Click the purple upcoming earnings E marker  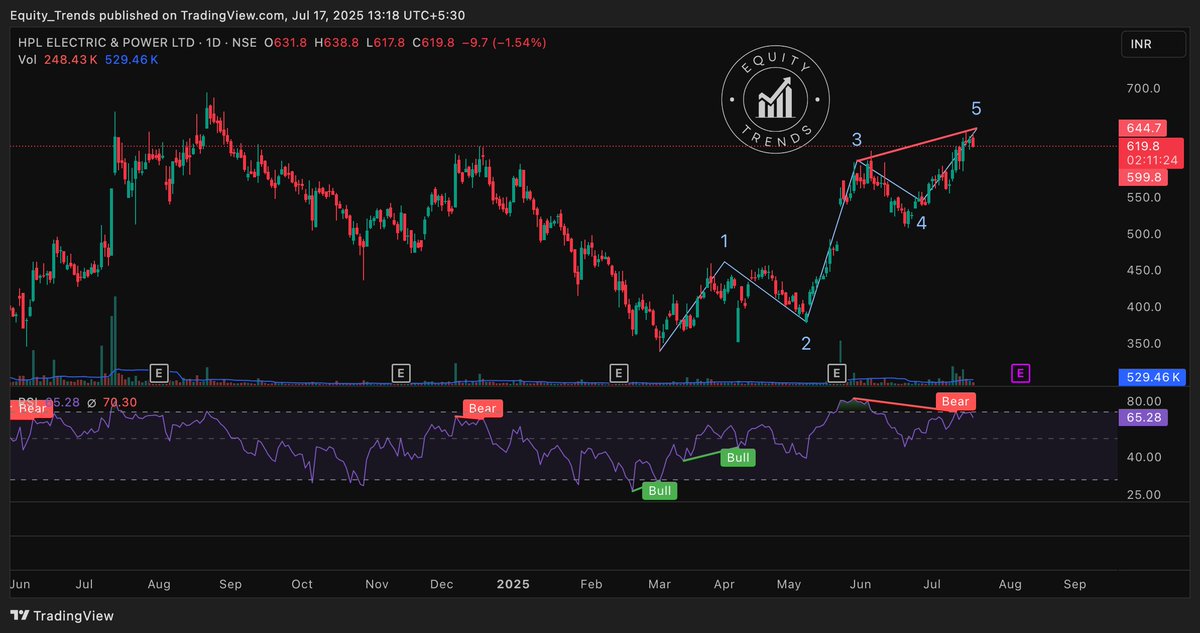[x=1021, y=373]
